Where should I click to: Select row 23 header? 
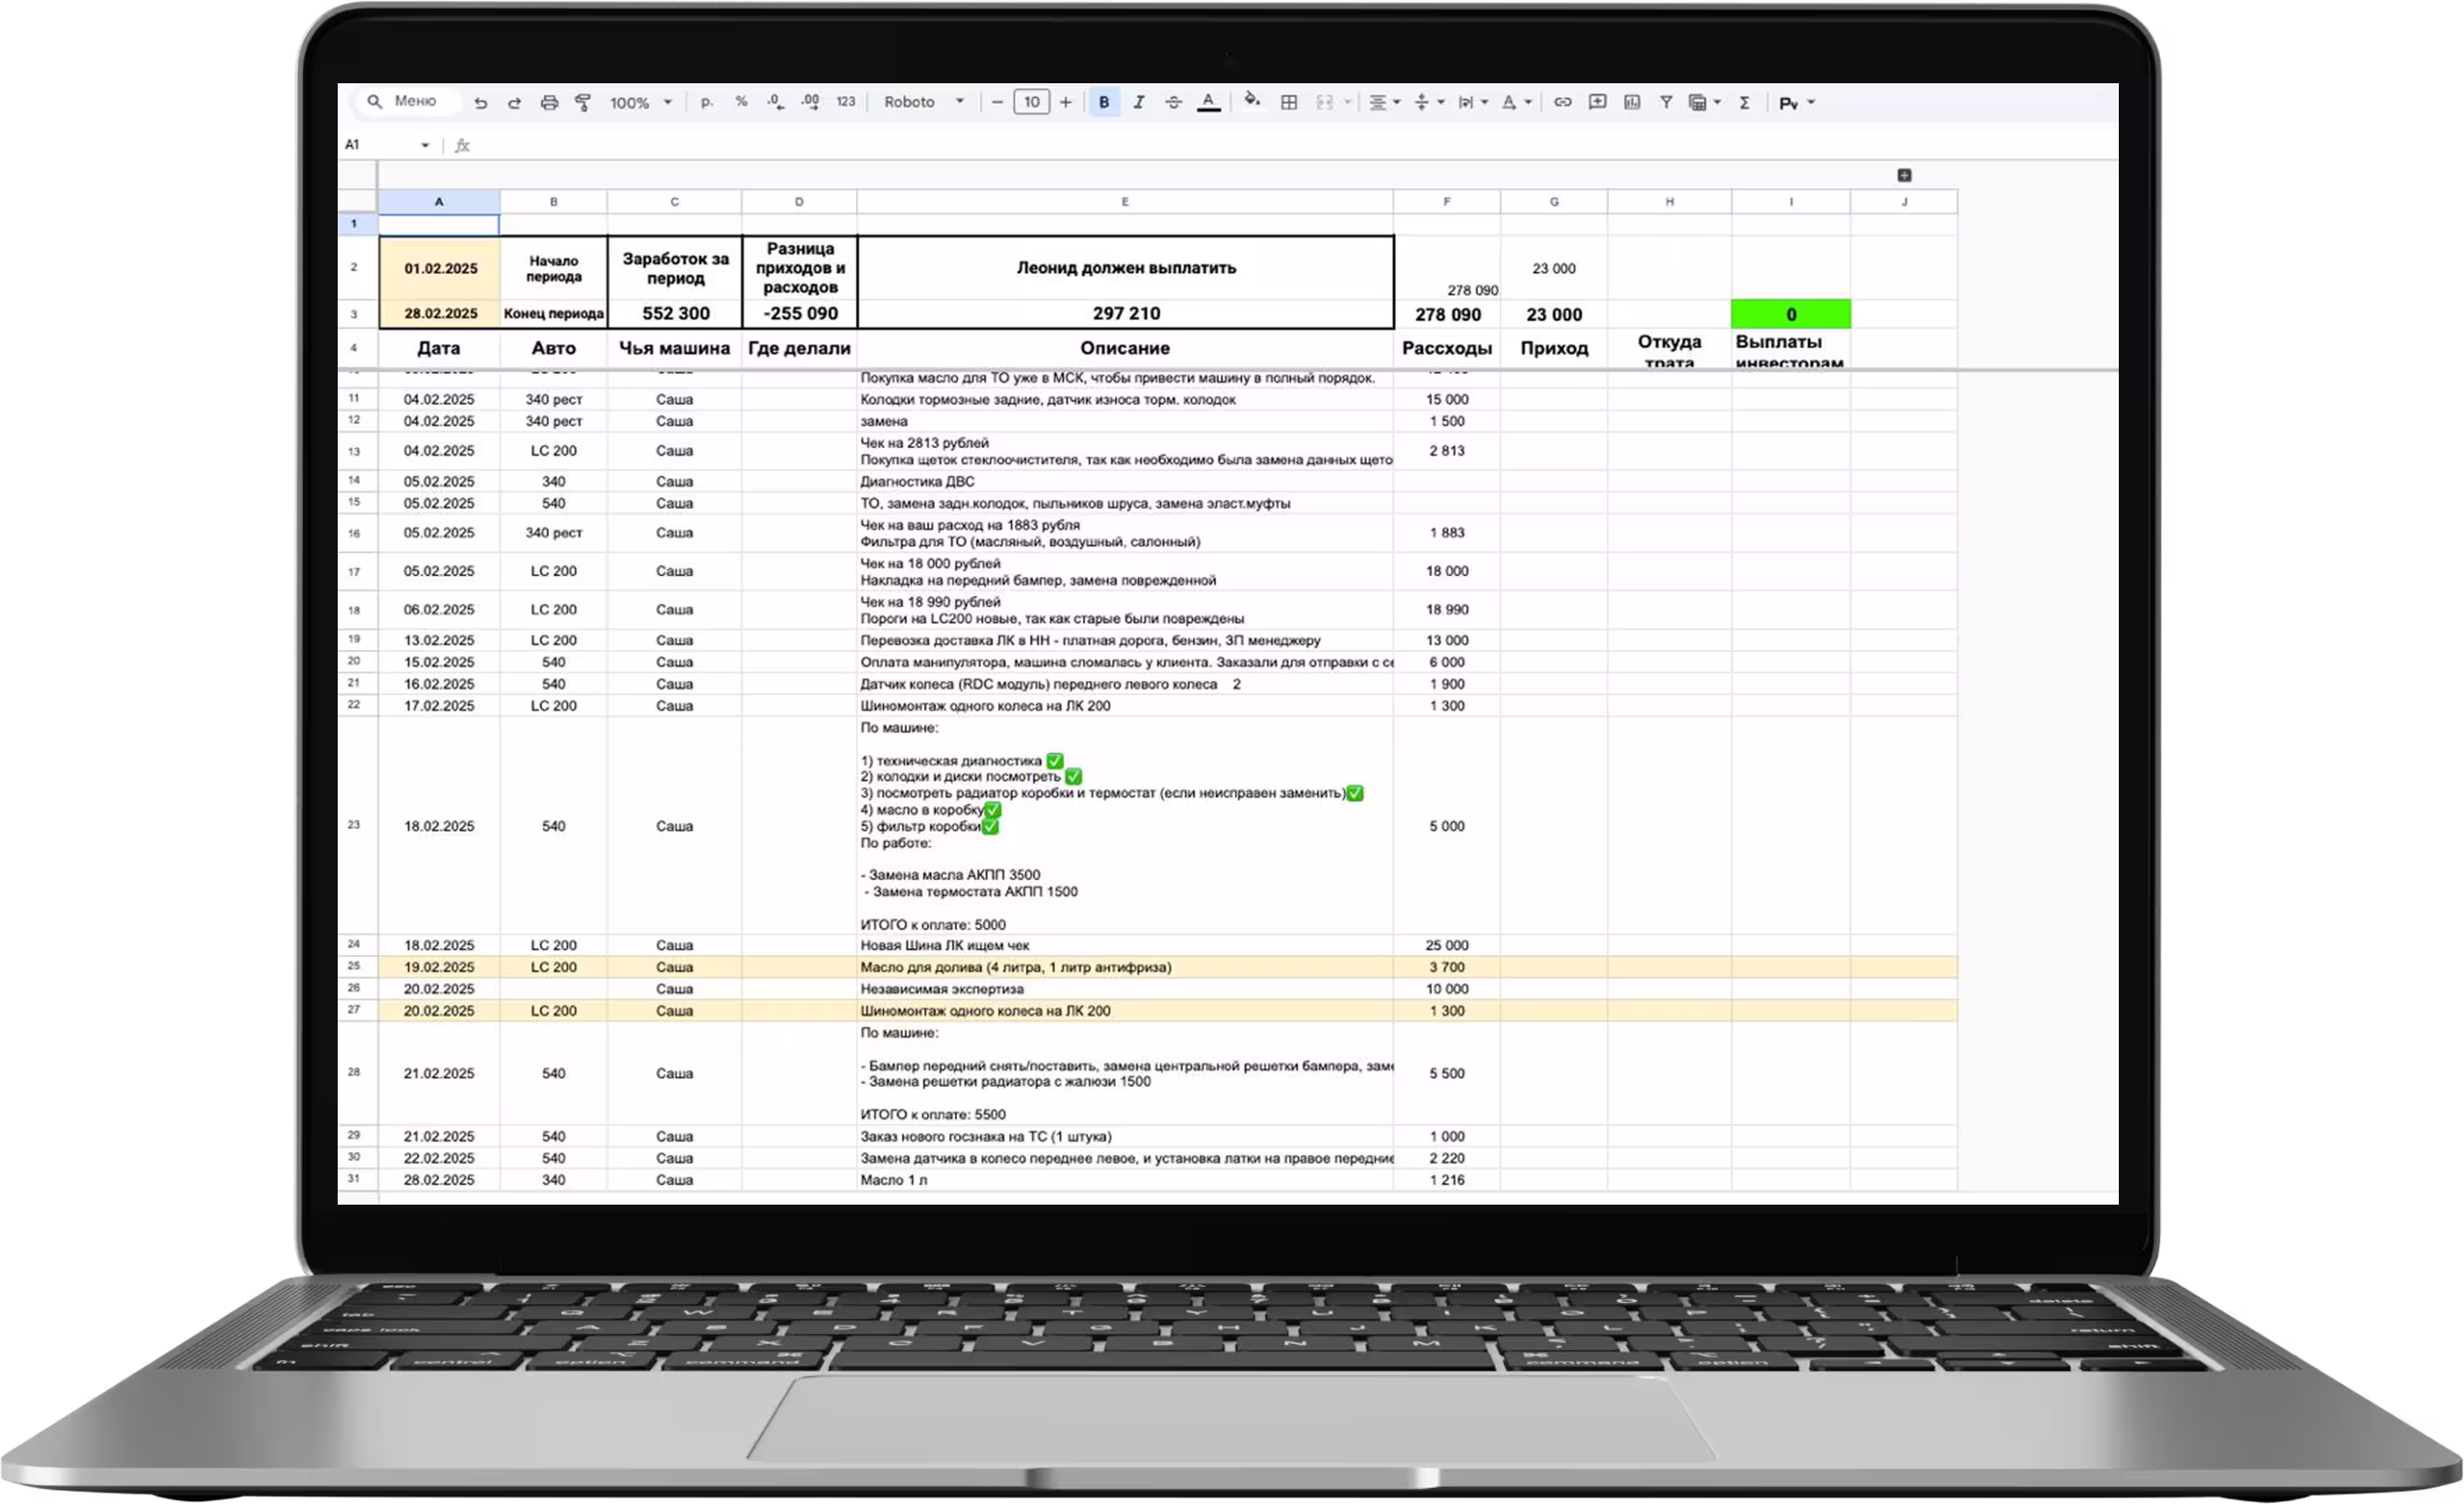coord(354,825)
